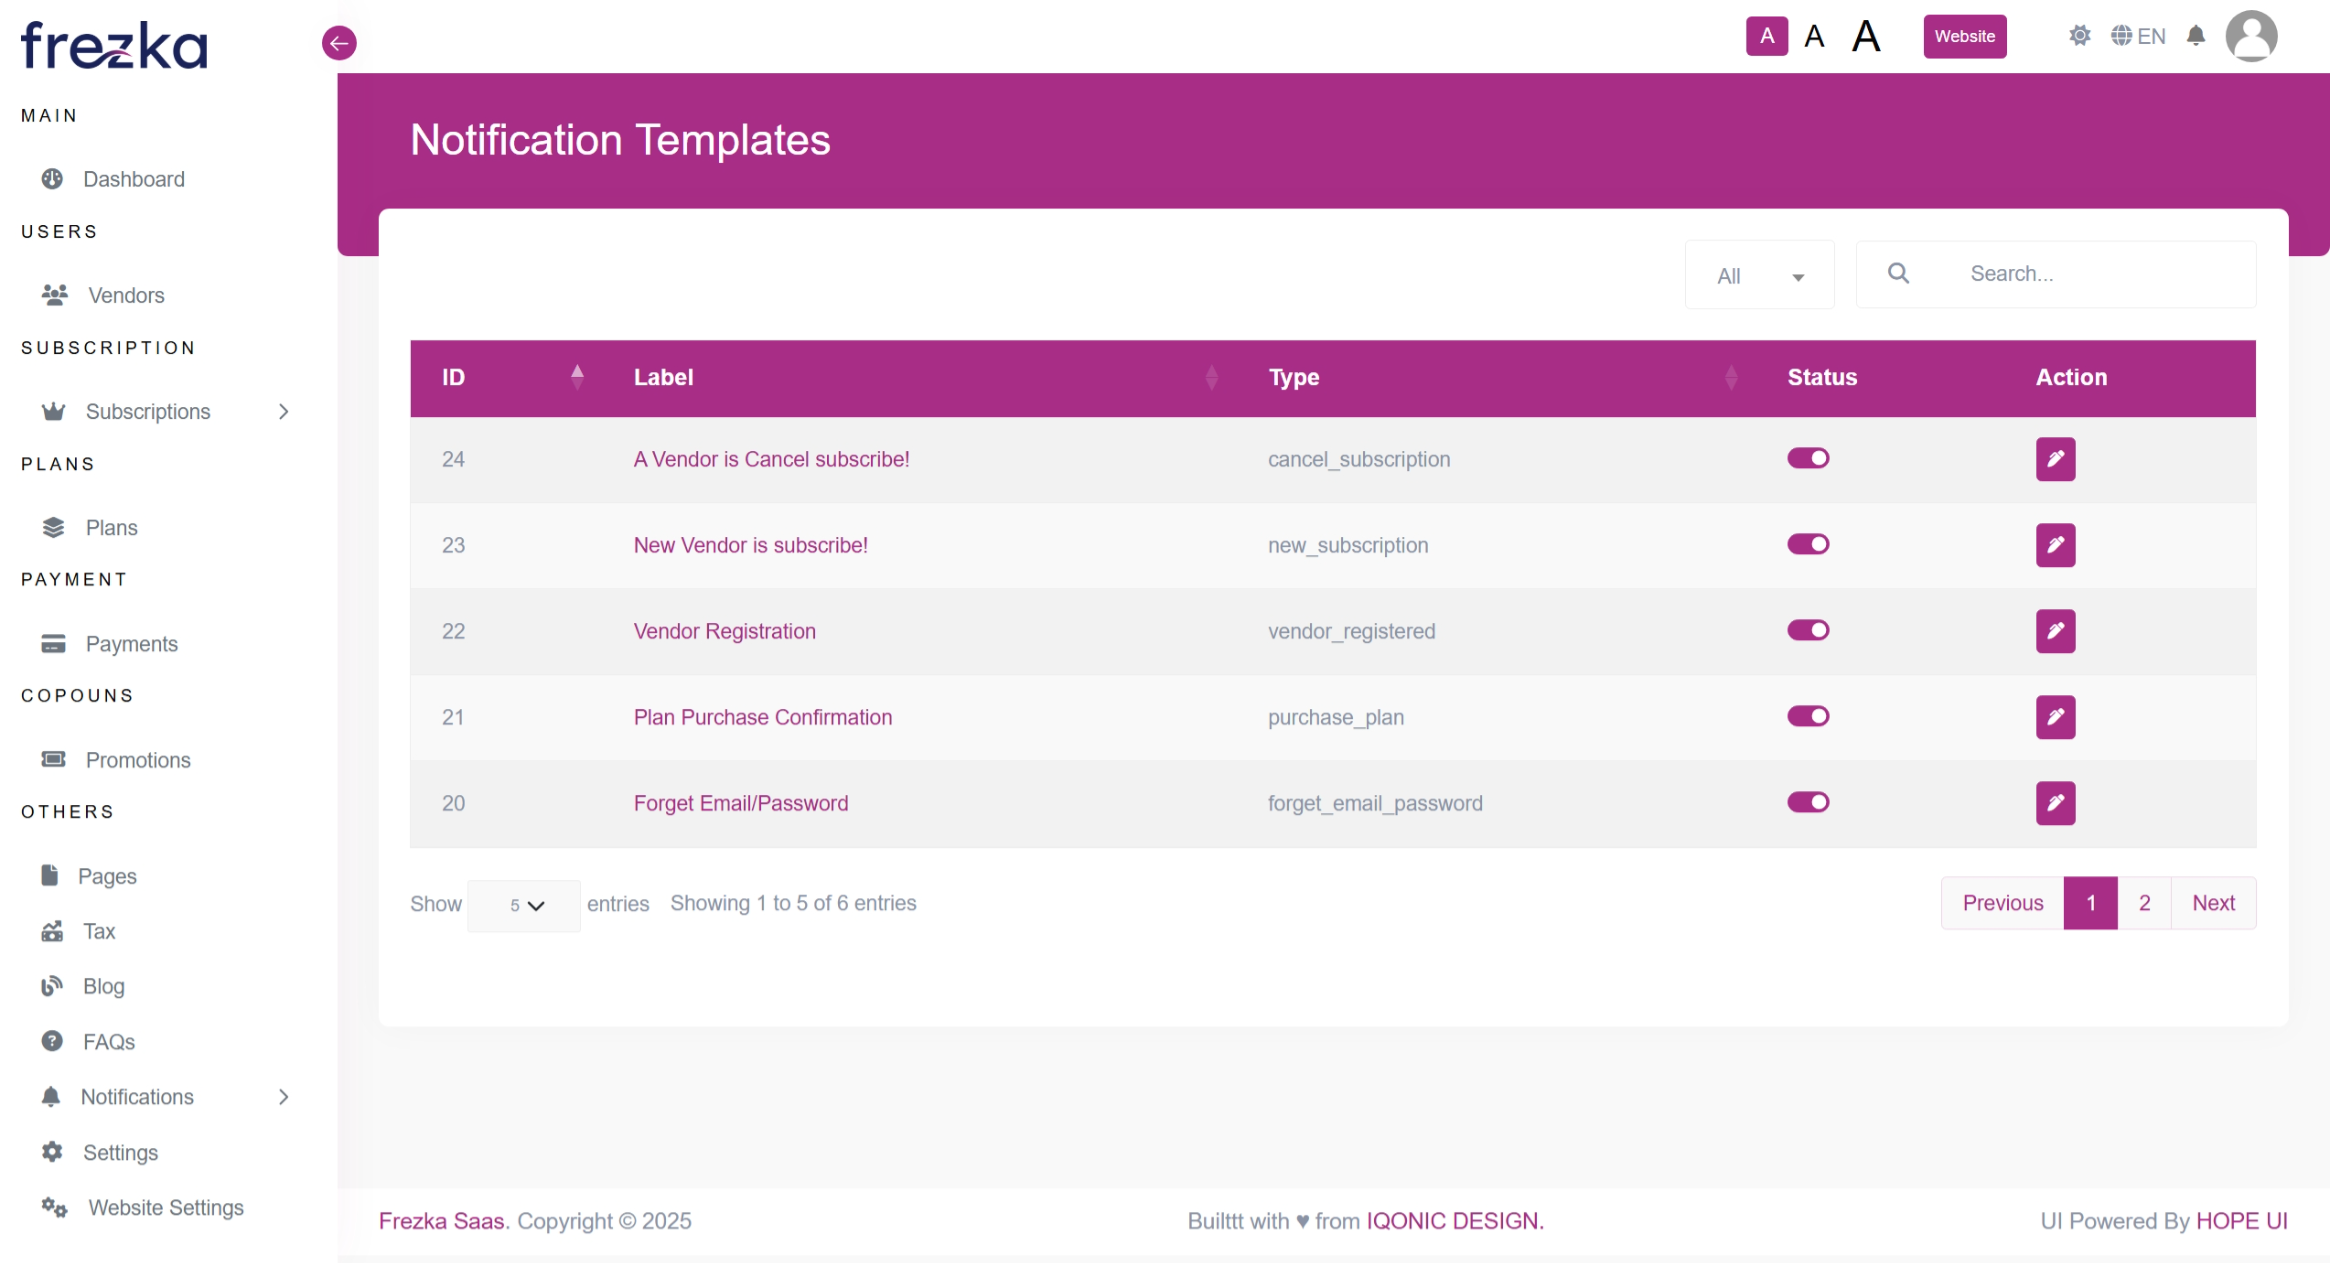
Task: Toggle status of New Vendor is subscribe
Action: 1808,545
